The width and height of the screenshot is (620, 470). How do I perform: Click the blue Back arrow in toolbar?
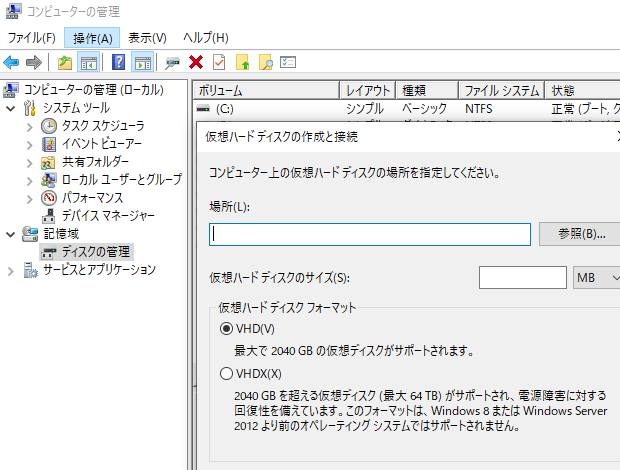[12, 63]
